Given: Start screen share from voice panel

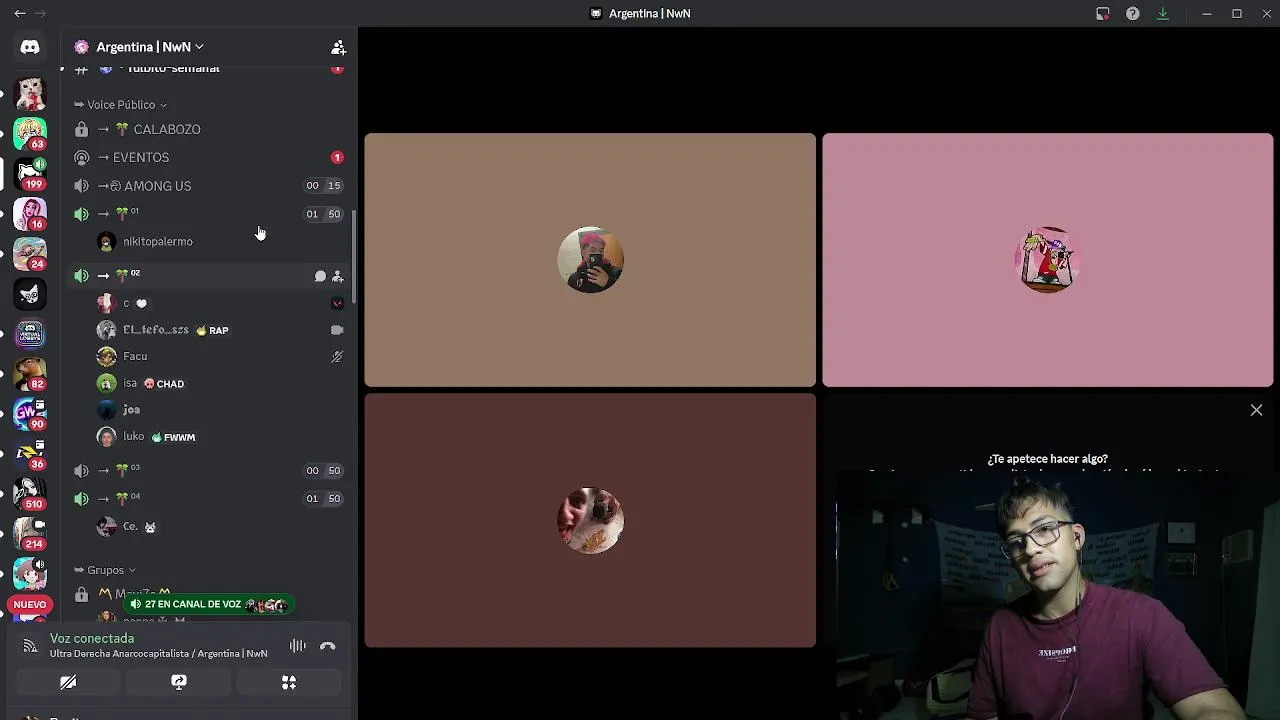Looking at the screenshot, I should [x=179, y=682].
